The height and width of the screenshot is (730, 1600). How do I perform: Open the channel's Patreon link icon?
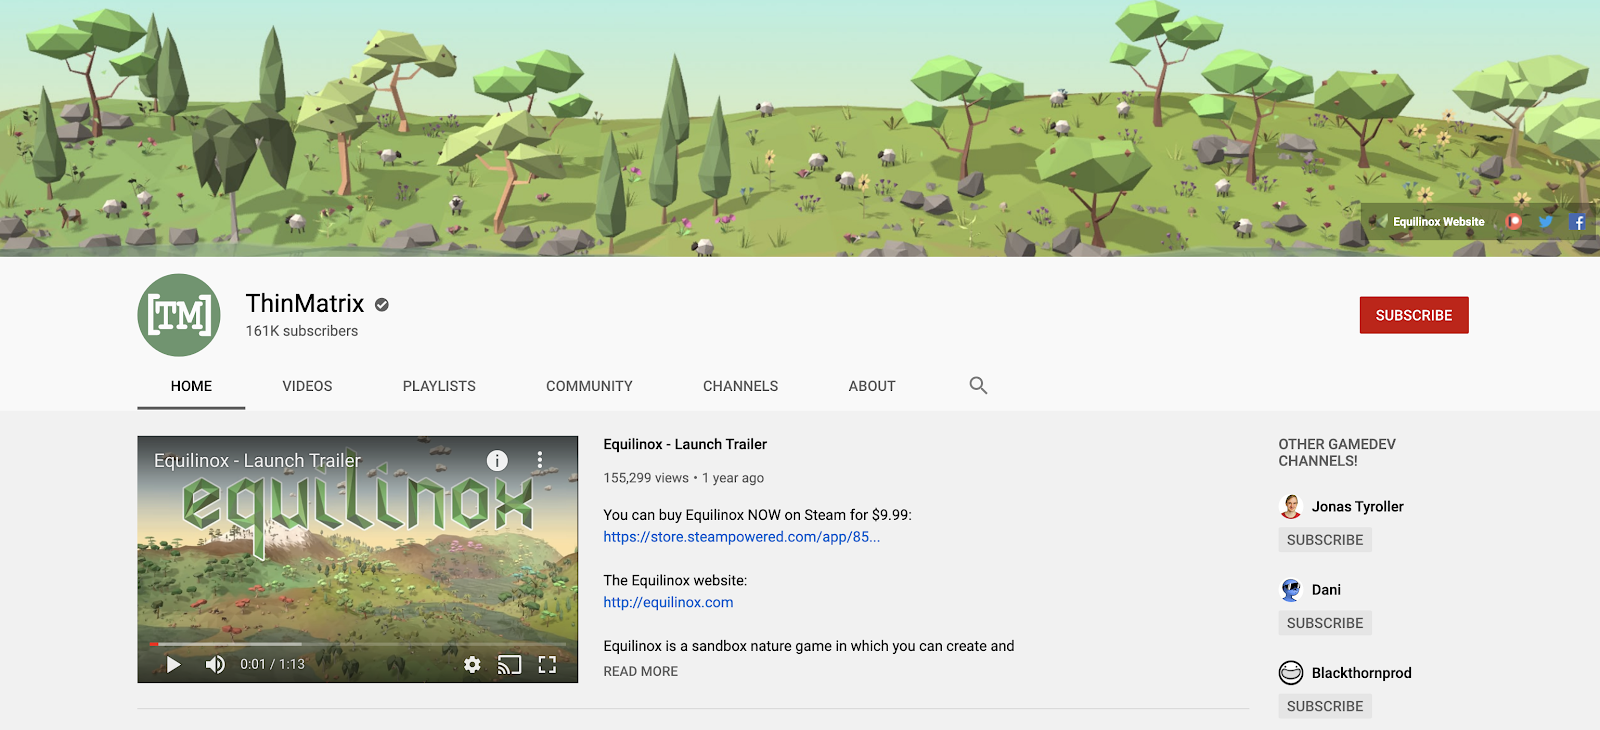click(x=1514, y=222)
